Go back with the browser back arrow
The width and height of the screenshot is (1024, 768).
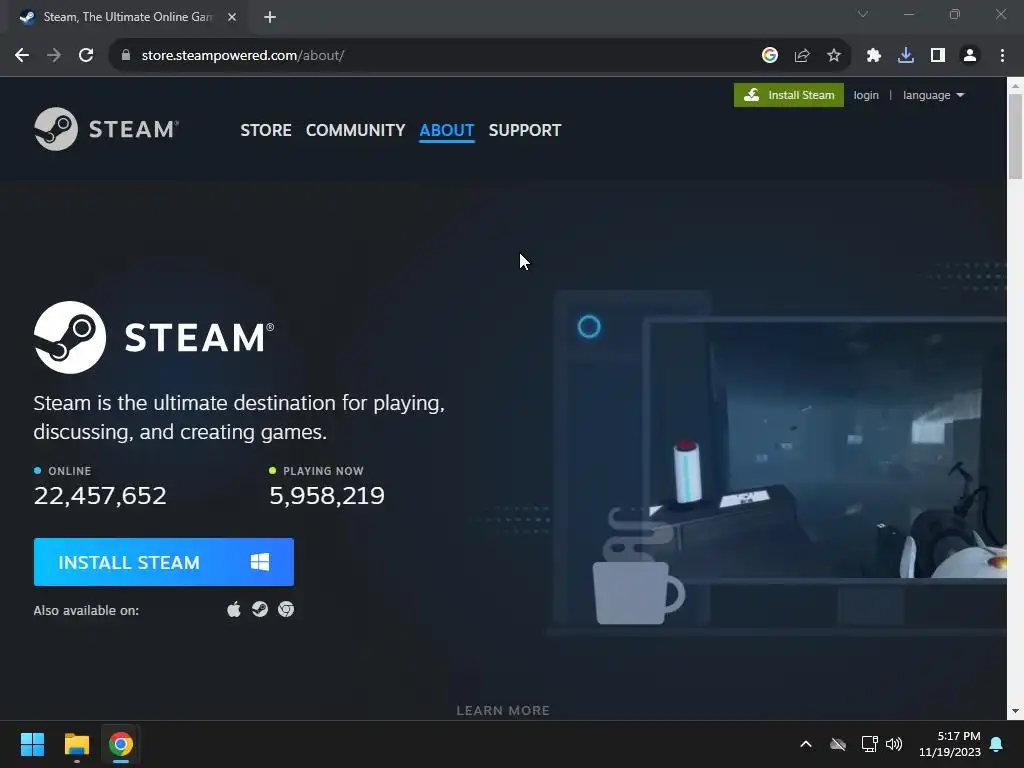tap(22, 56)
